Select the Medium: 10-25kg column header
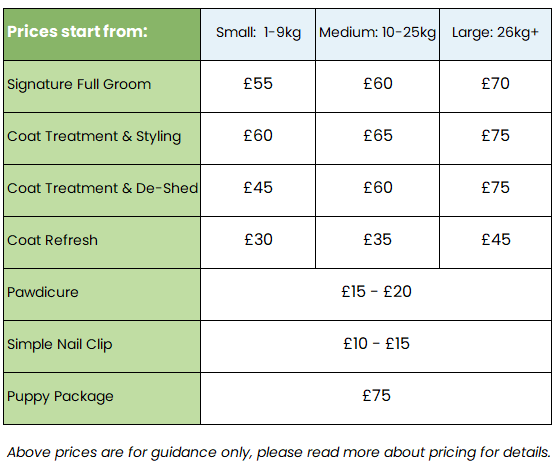Screen dimensions: 553x471 point(377,32)
